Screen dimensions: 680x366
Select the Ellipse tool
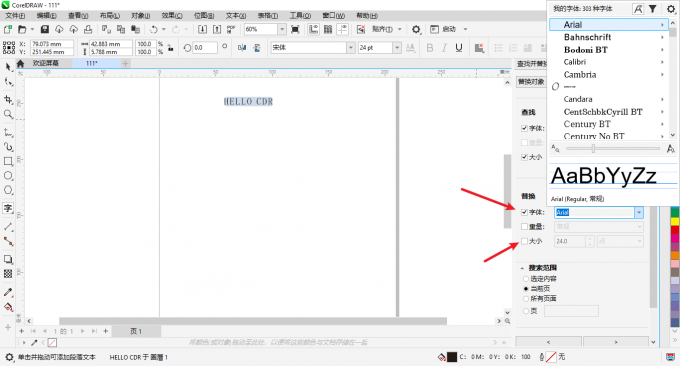tap(8, 176)
